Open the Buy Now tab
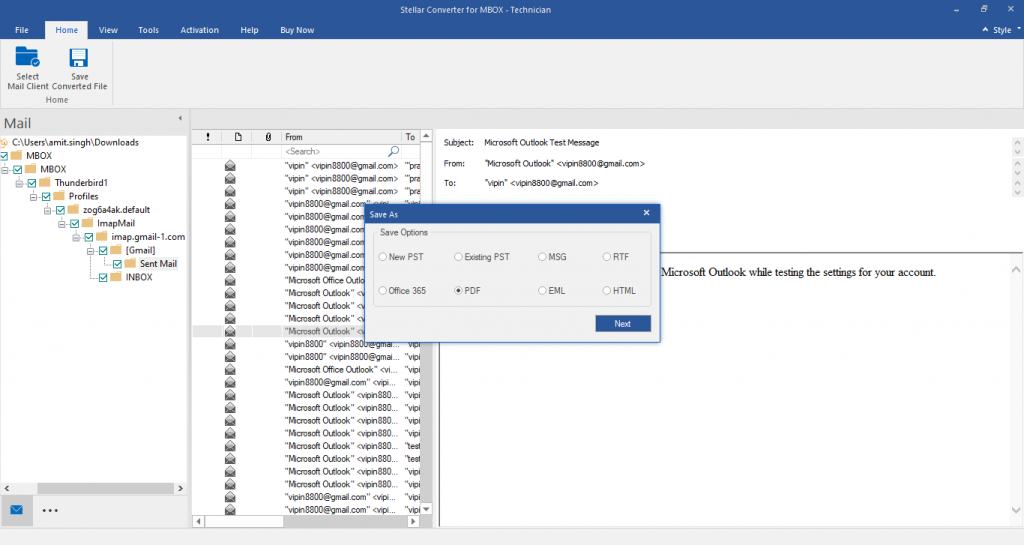The height and width of the screenshot is (545, 1024). pos(297,30)
